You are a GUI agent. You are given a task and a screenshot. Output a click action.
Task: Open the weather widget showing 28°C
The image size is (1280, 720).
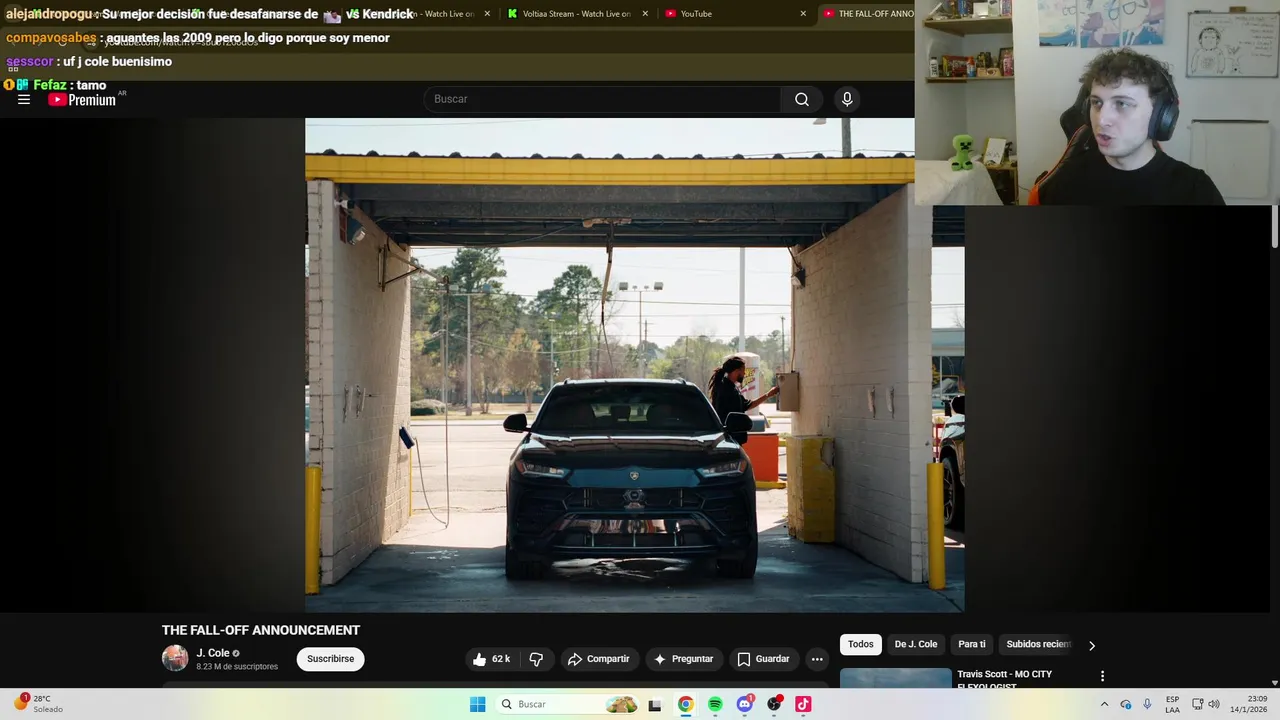38,704
